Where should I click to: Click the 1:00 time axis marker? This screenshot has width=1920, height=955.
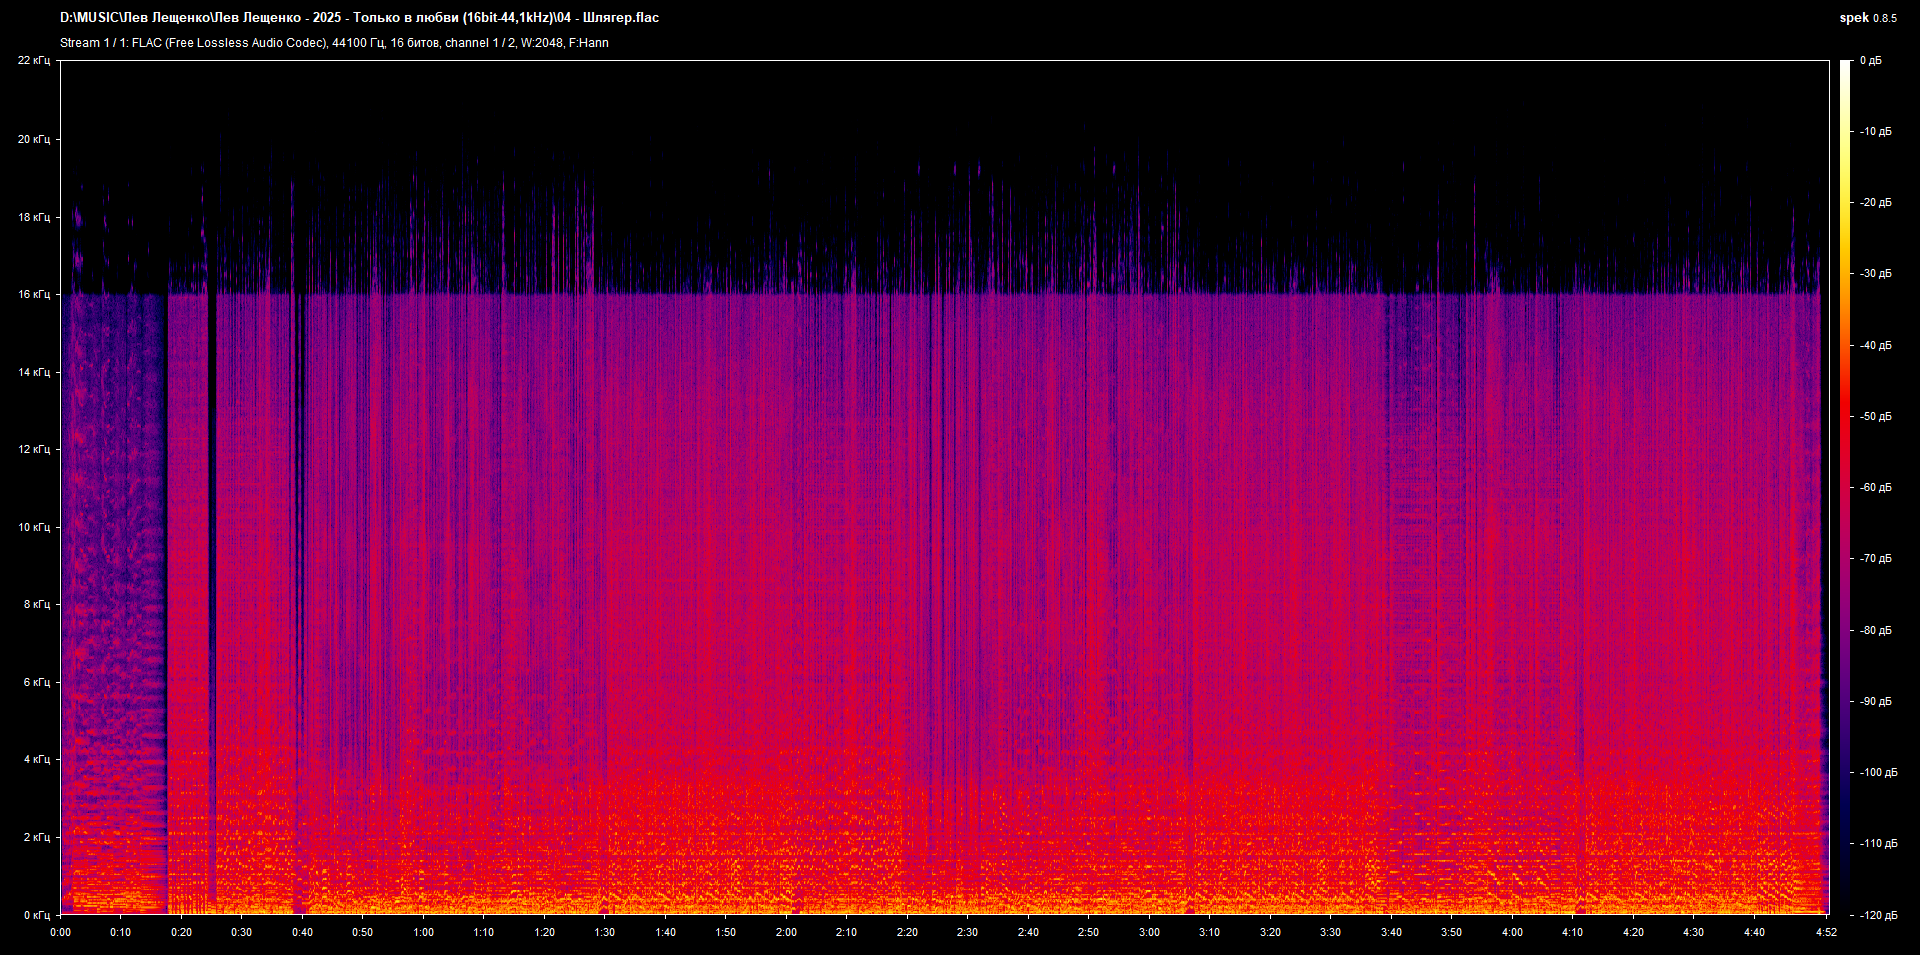coord(423,932)
